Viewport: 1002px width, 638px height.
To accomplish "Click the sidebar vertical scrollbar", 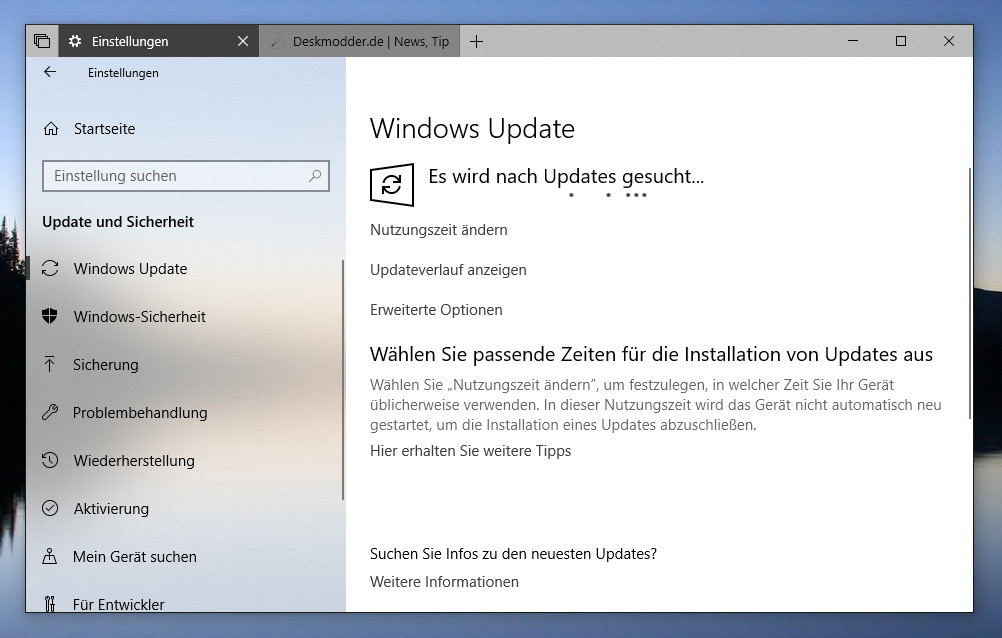I will point(343,380).
